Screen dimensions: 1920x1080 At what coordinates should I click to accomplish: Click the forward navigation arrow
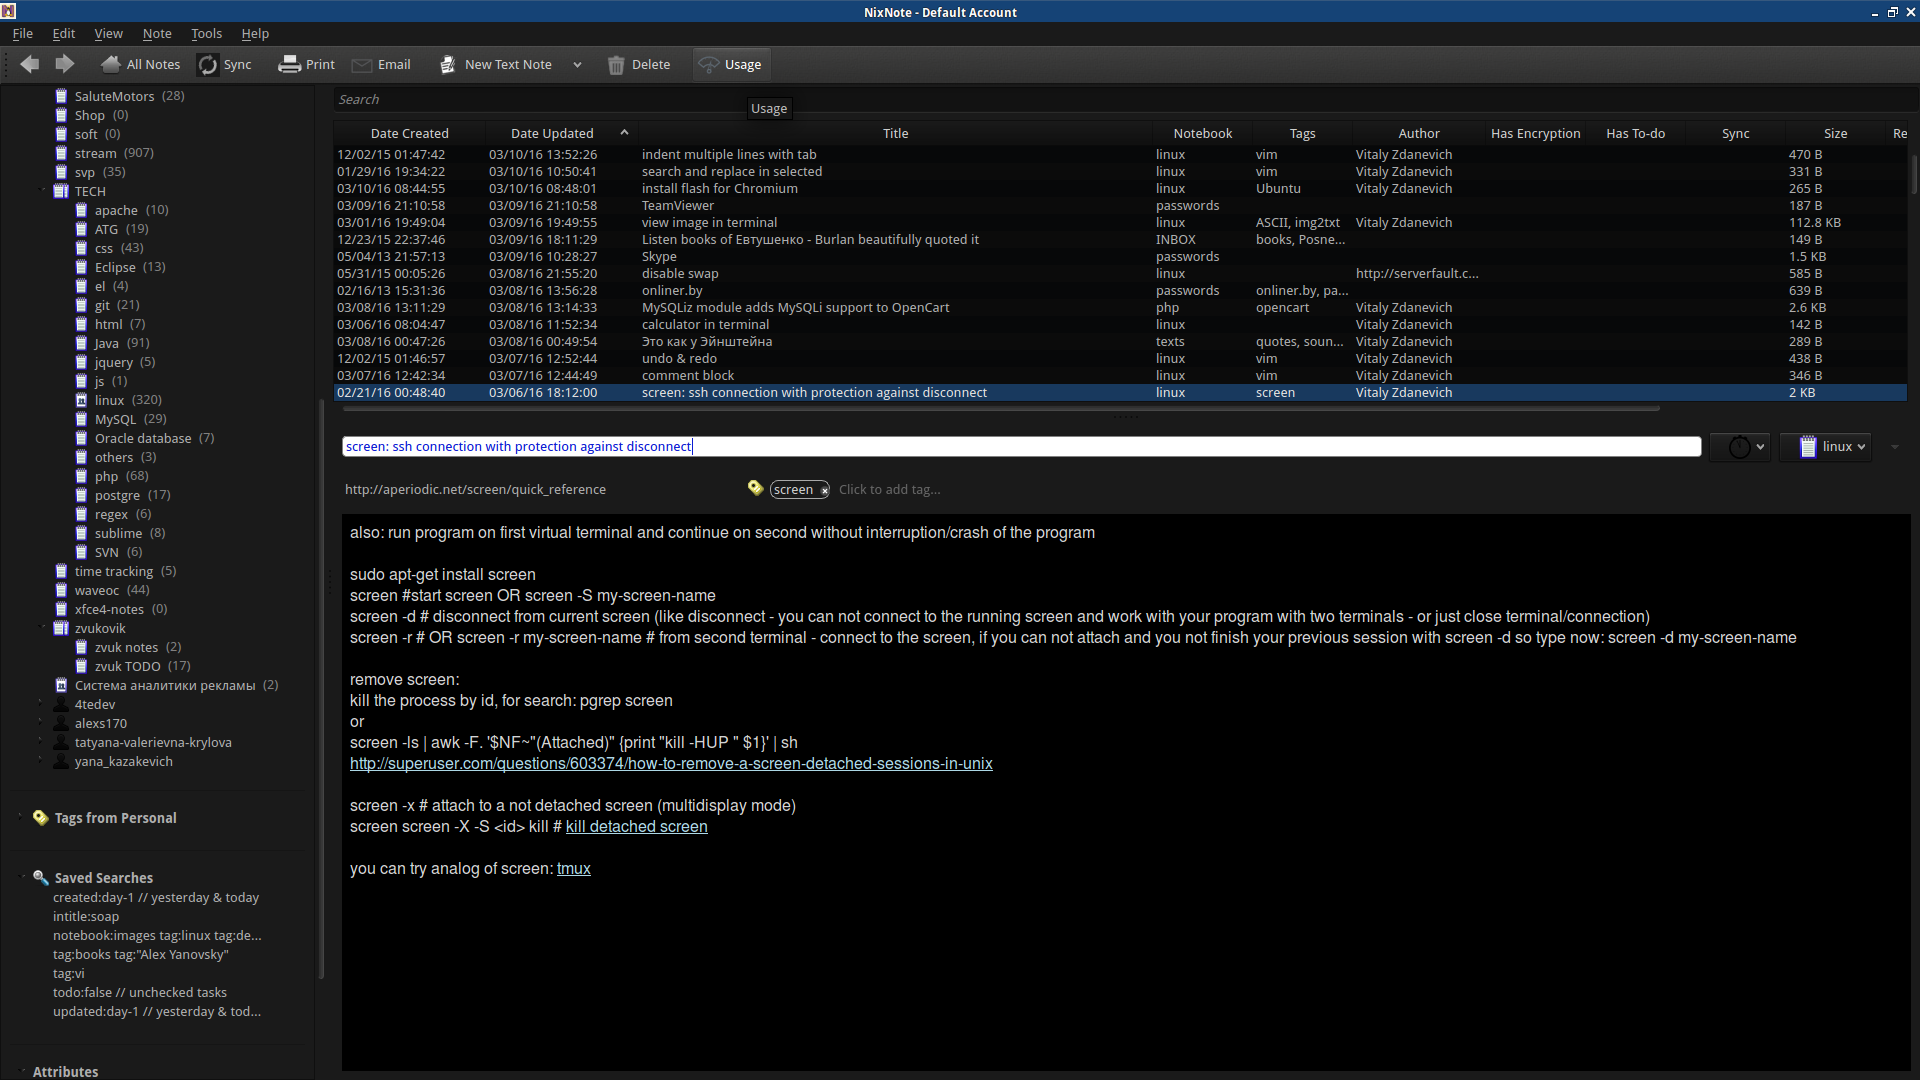[x=65, y=65]
